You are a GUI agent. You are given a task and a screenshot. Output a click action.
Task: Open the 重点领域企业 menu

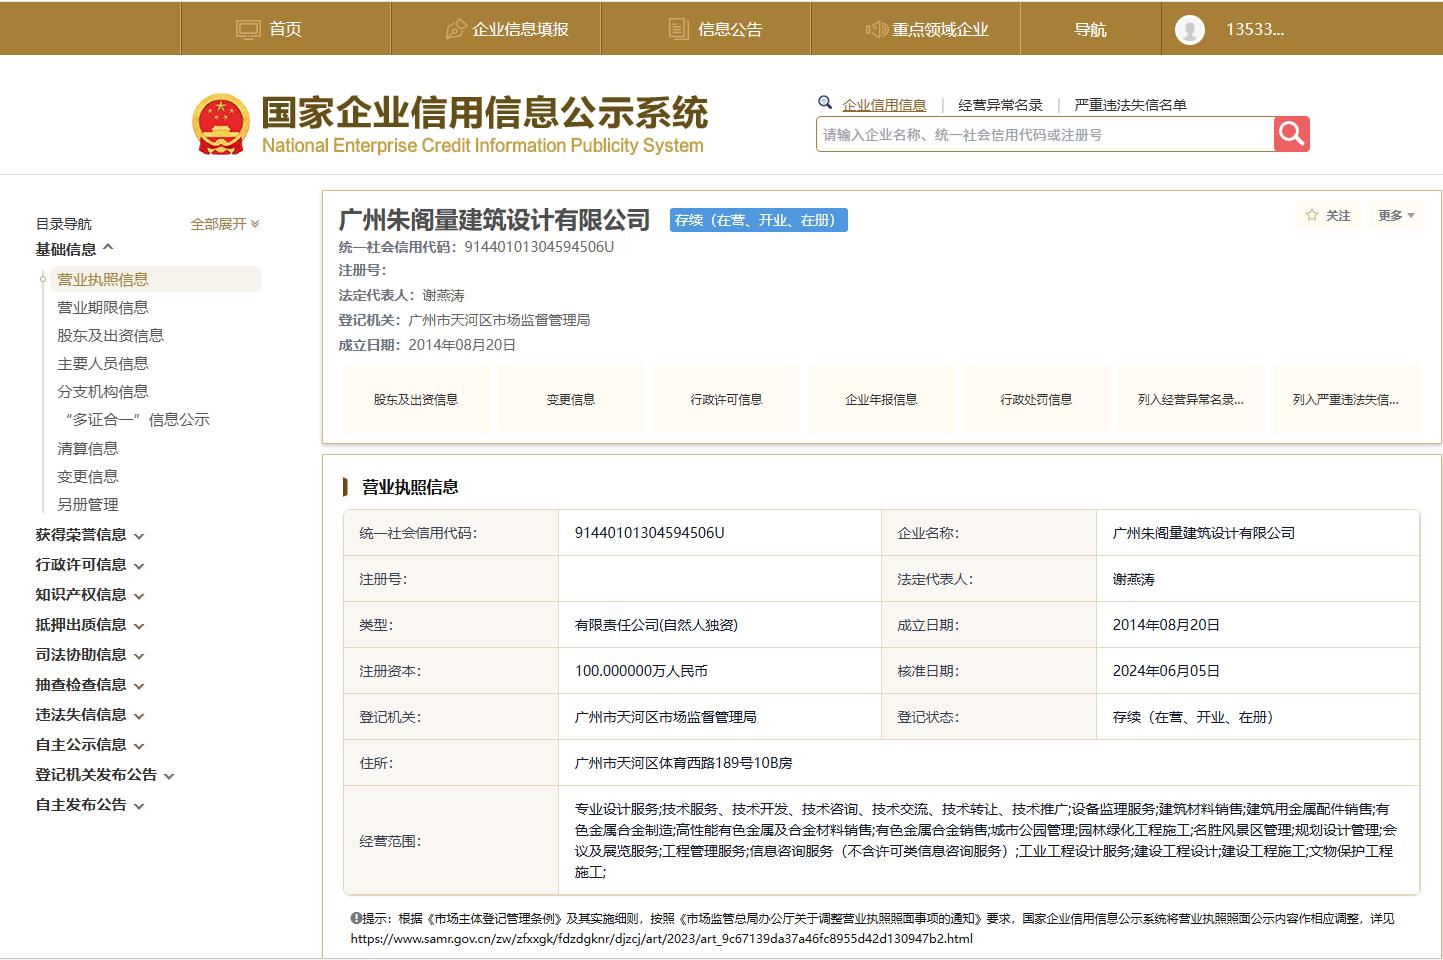pos(940,29)
